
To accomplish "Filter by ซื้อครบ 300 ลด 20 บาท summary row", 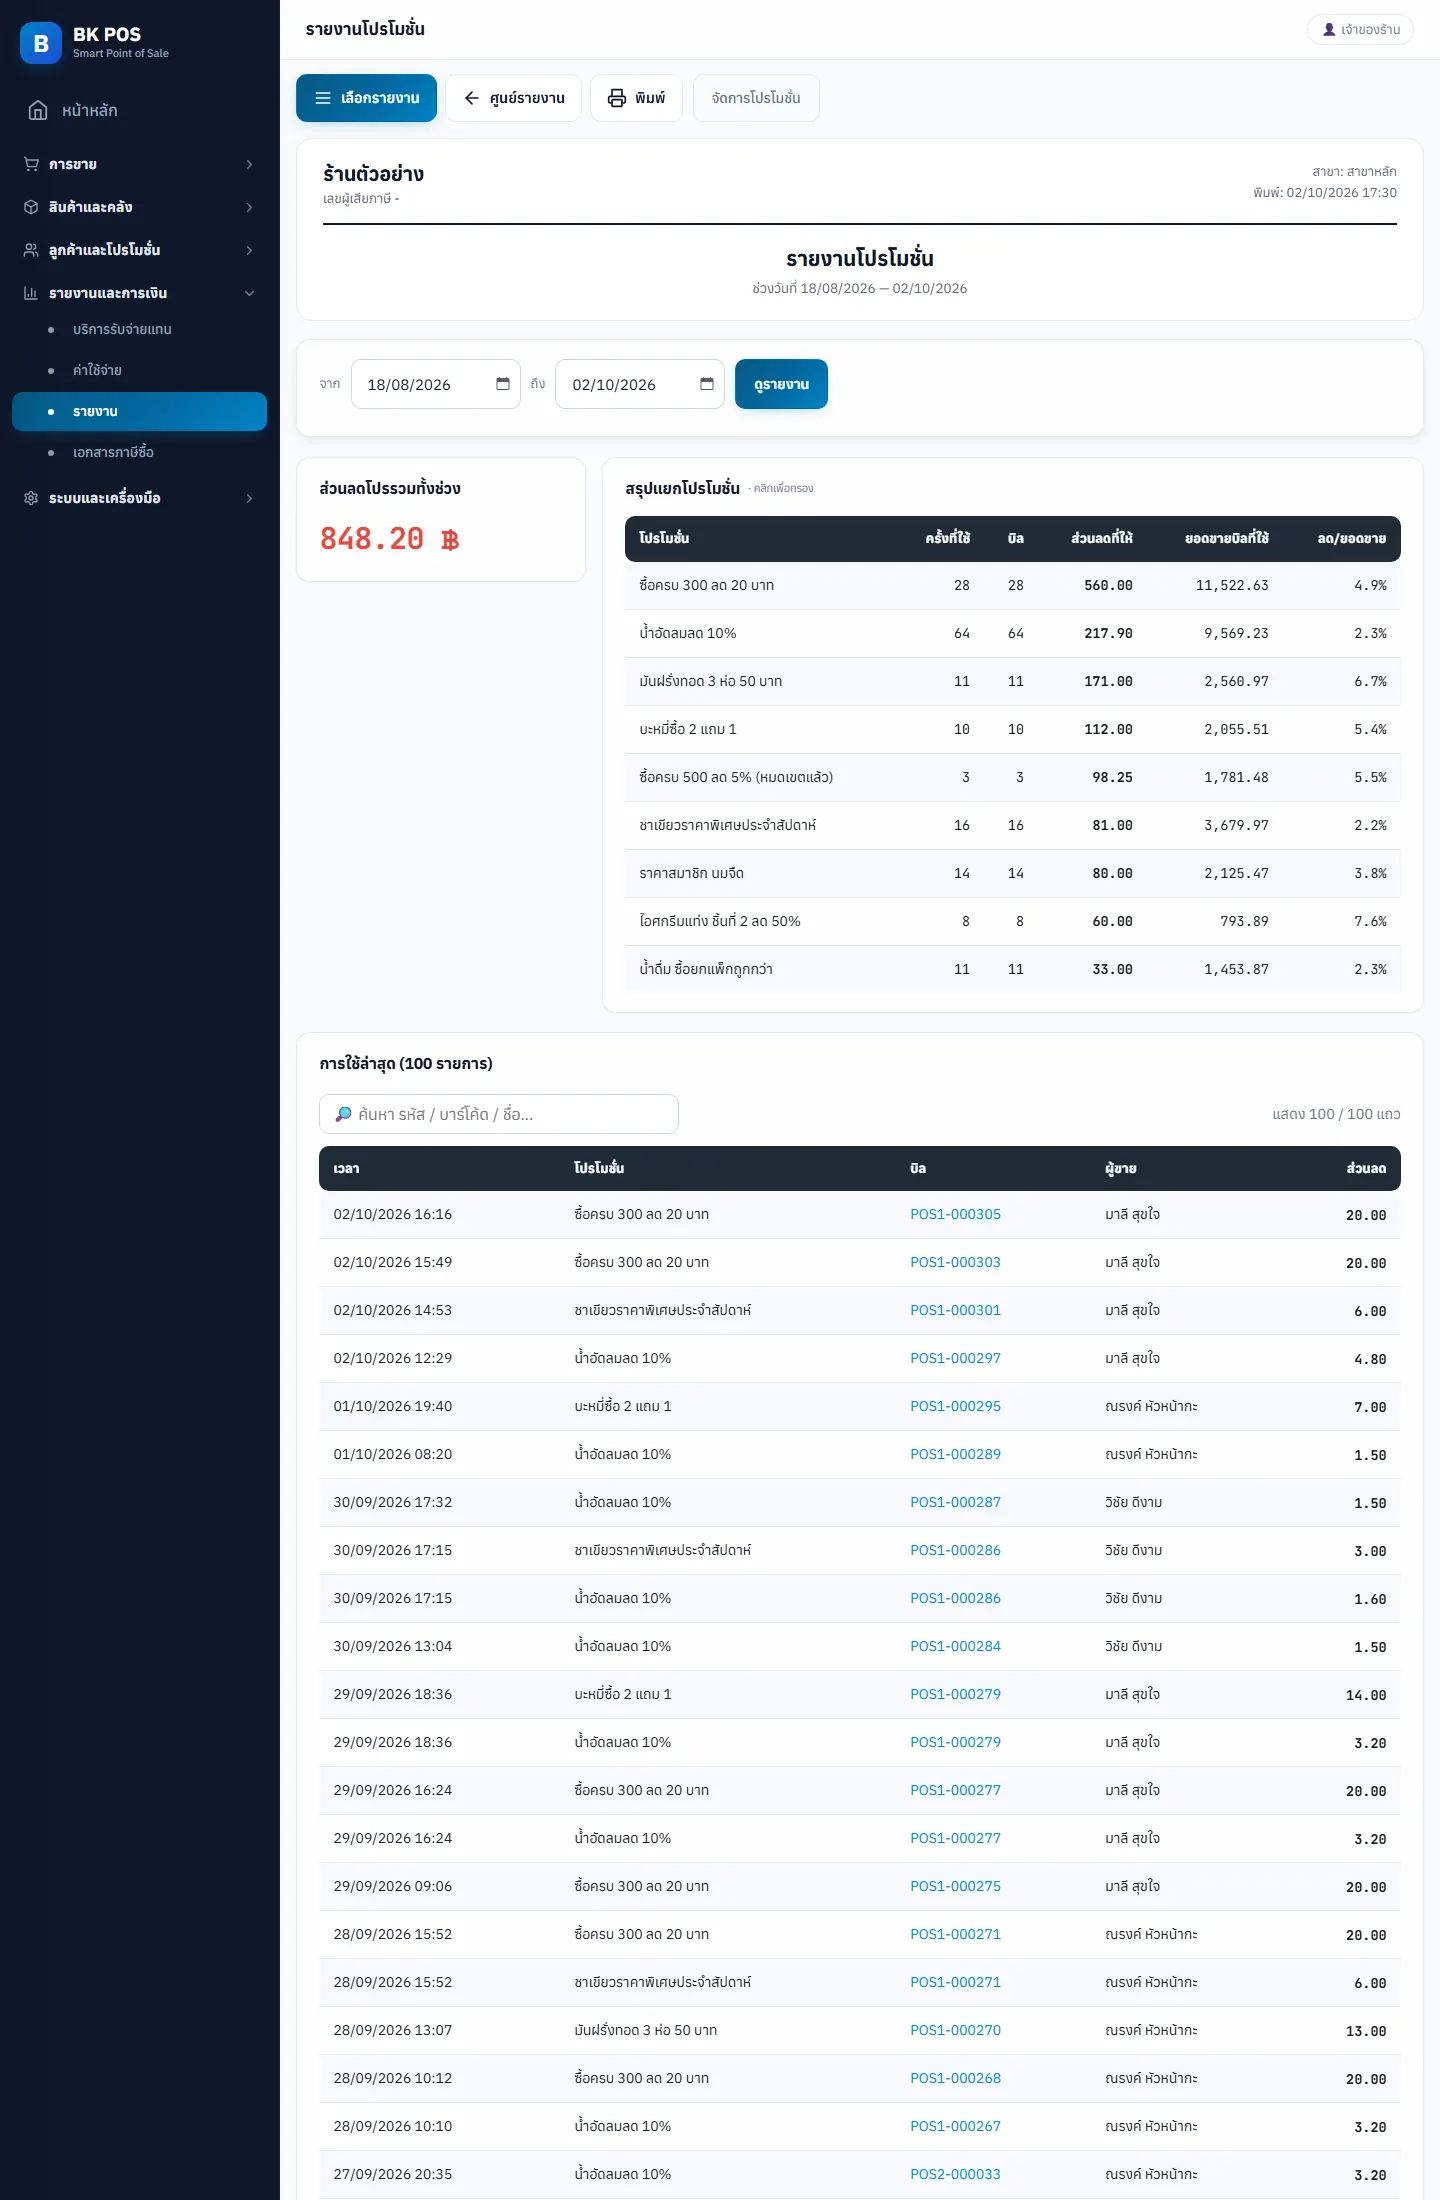I will (1012, 585).
